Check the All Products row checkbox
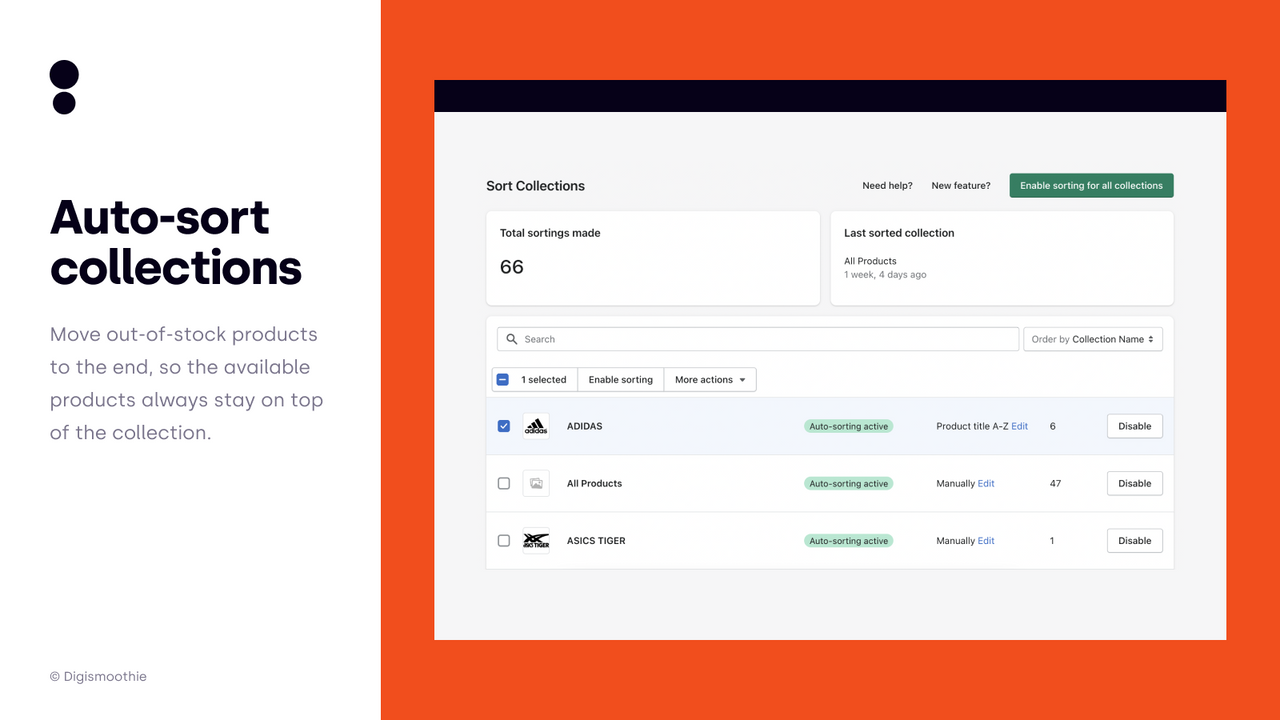 503,483
